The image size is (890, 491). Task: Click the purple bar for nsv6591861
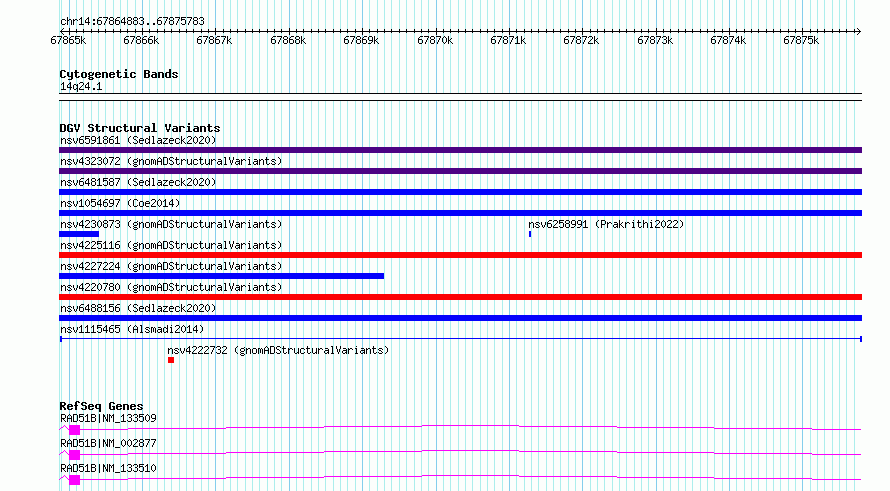coord(460,150)
